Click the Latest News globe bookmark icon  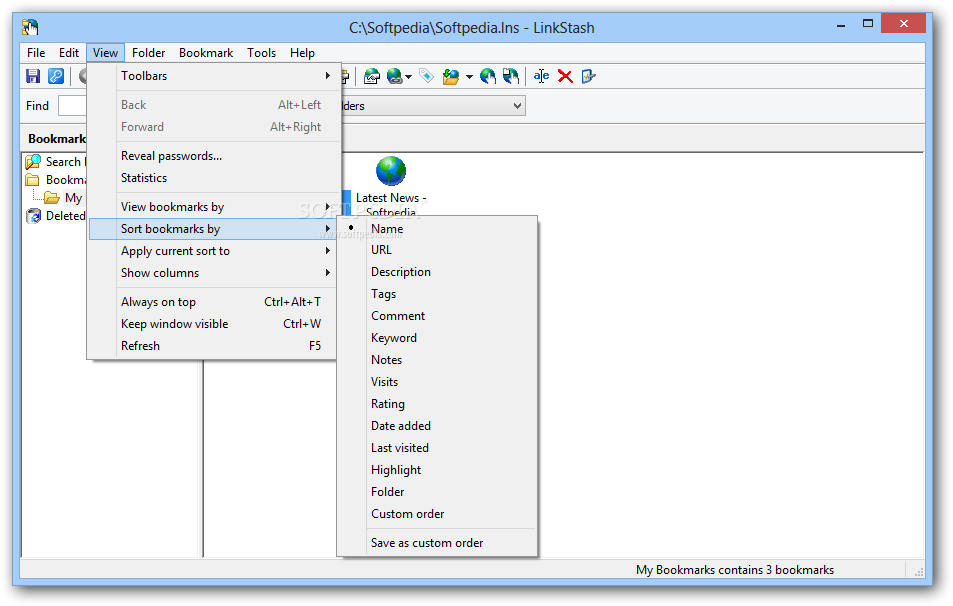391,171
